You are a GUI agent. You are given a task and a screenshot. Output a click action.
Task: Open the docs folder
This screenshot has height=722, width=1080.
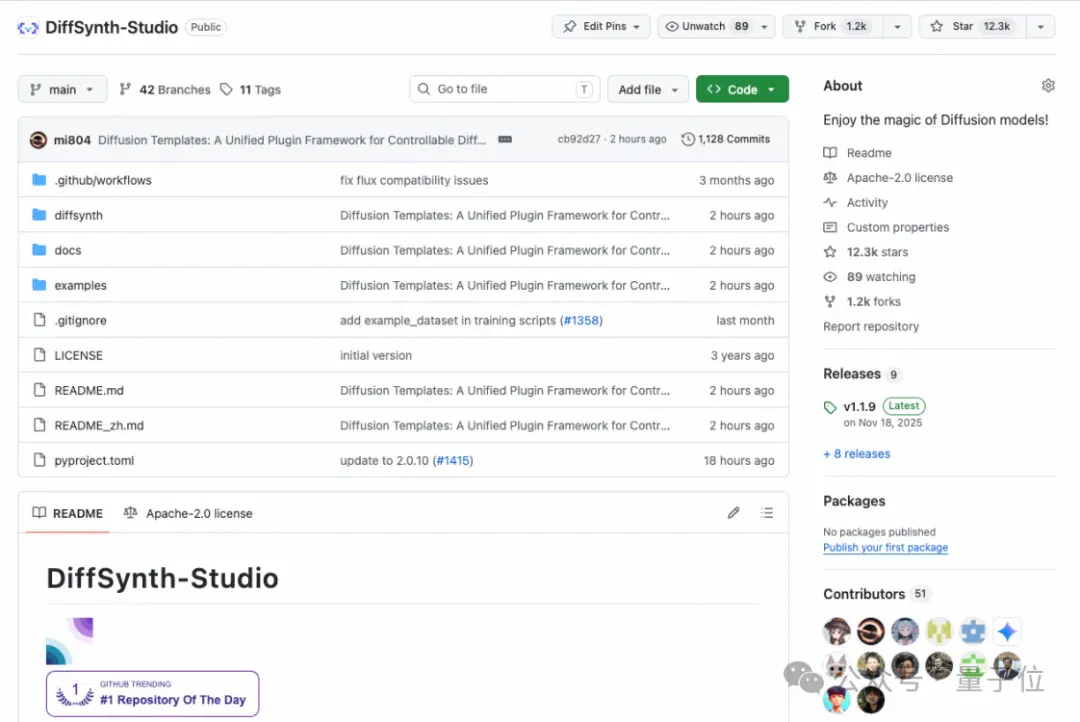point(68,250)
